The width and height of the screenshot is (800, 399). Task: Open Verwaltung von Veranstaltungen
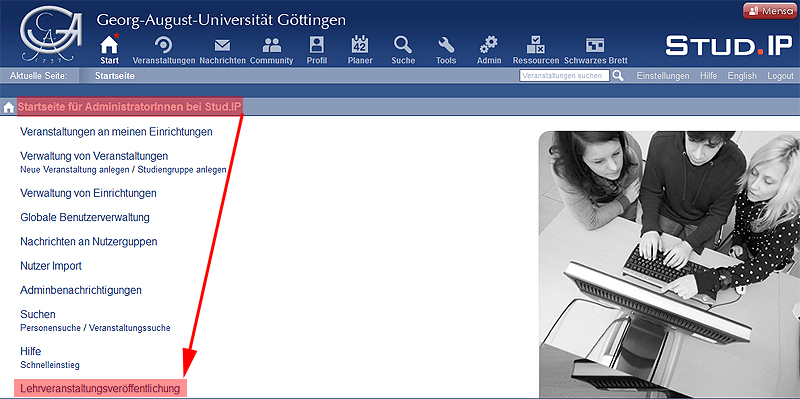94,156
